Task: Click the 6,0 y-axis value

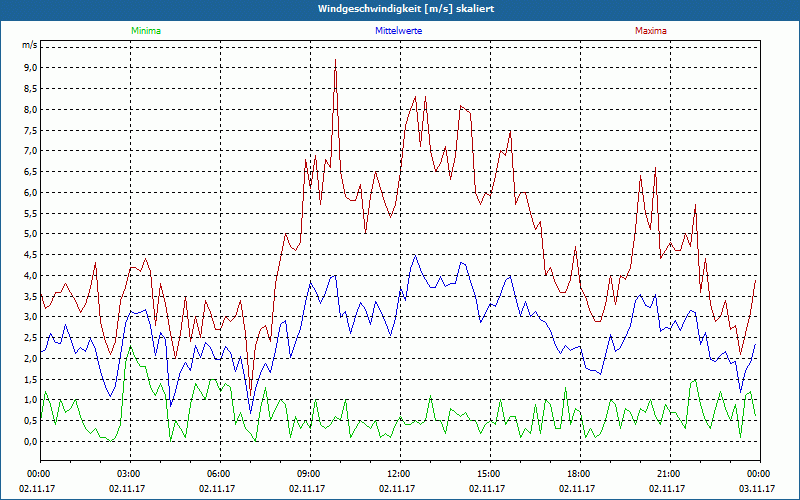Action: pyautogui.click(x=30, y=192)
